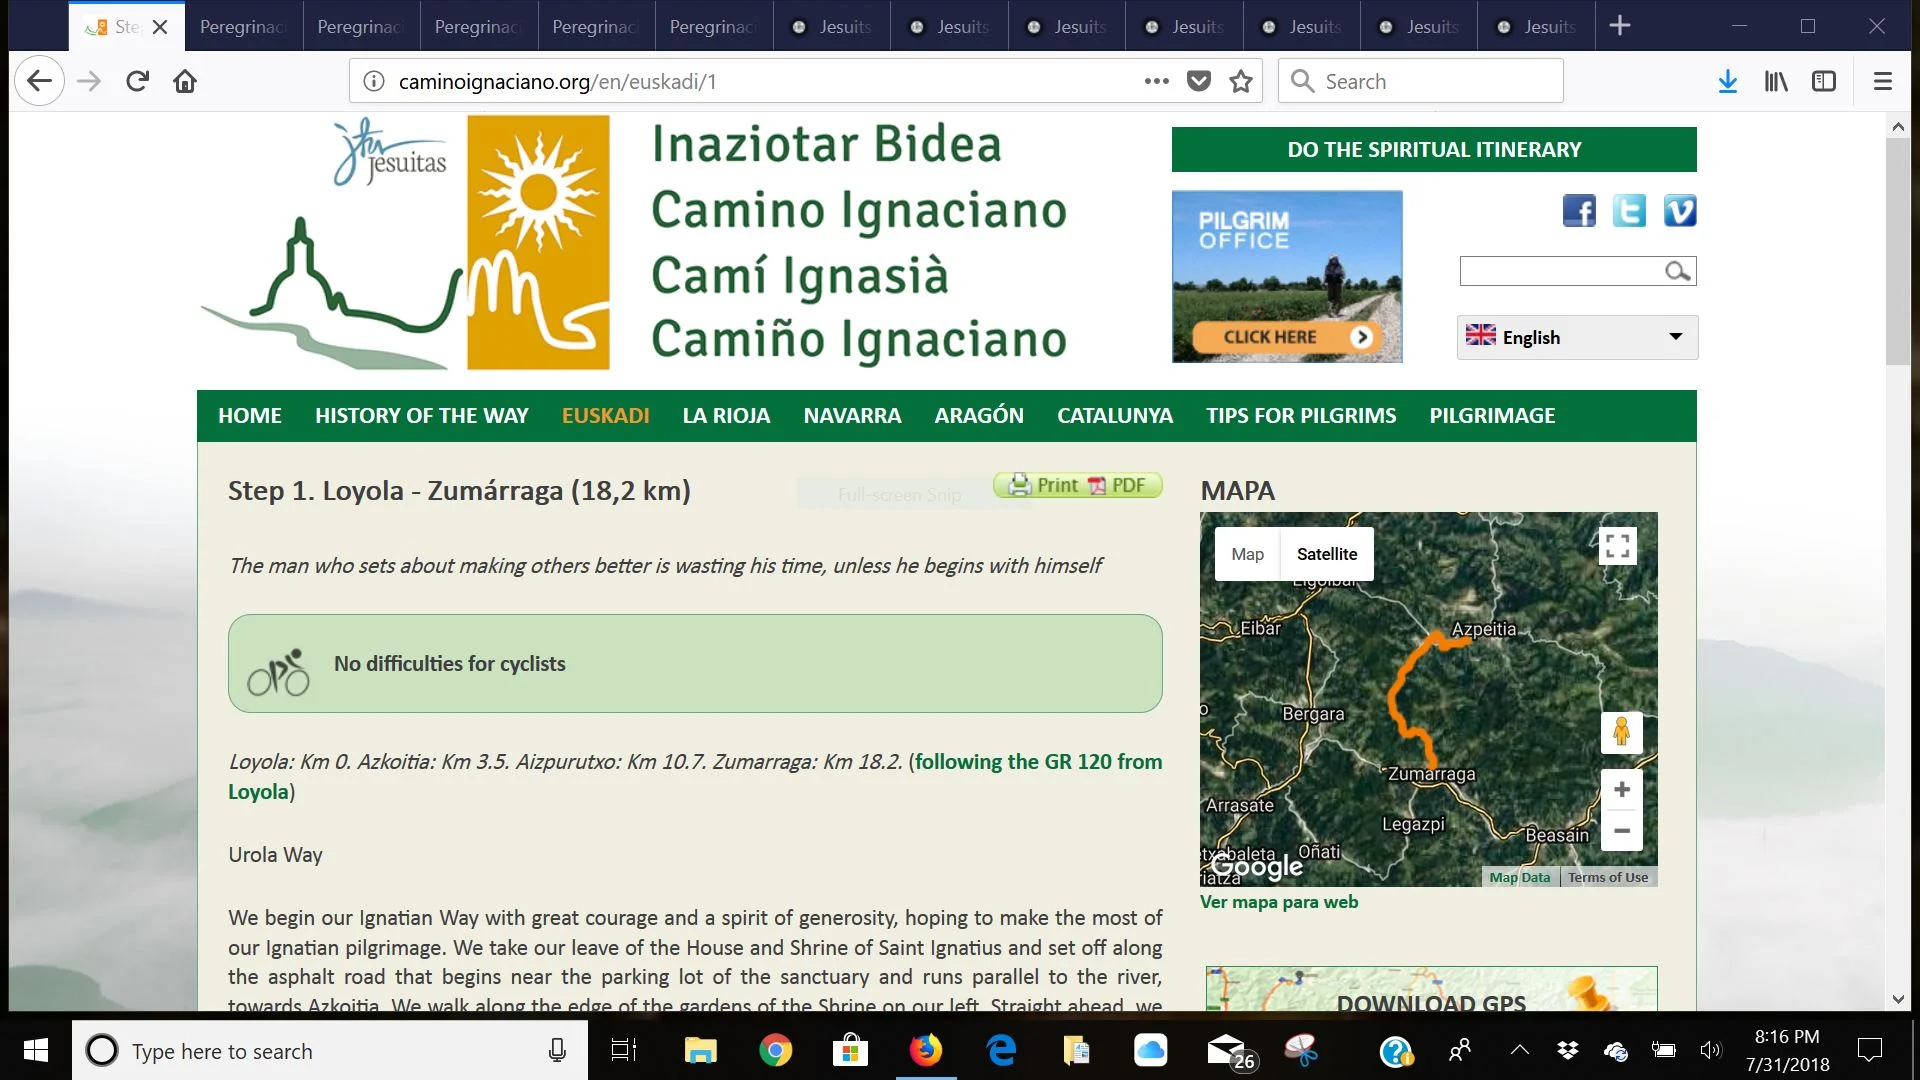This screenshot has height=1080, width=1920.
Task: Switch map to Map view
Action: [1247, 554]
